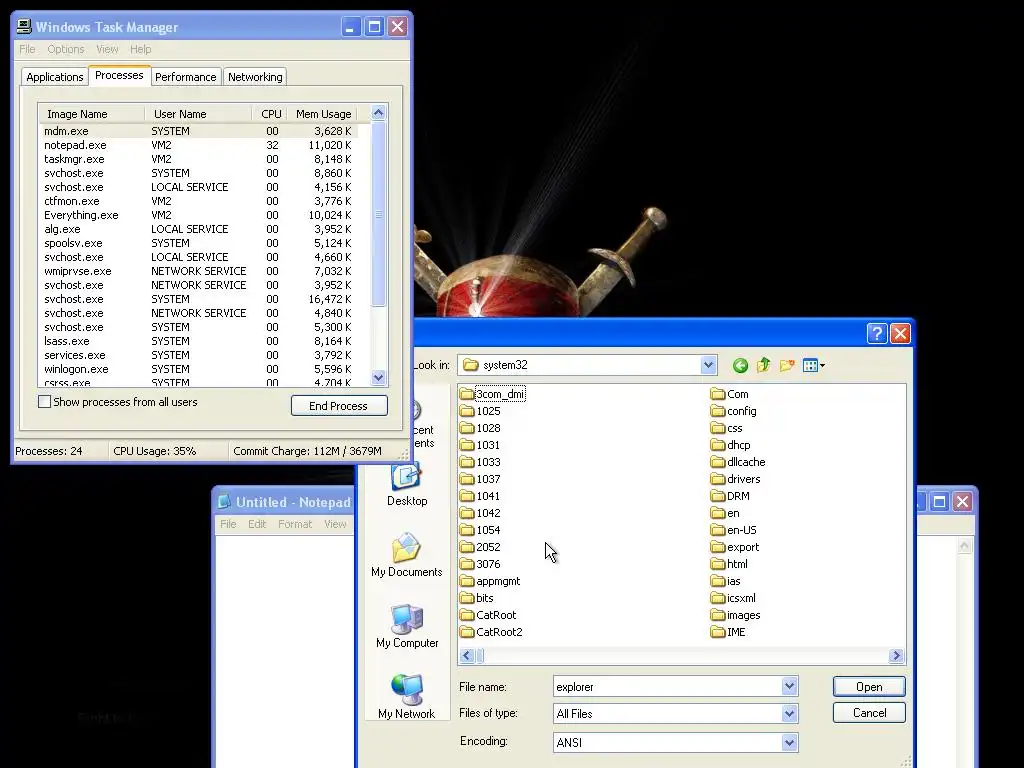Click the Task Manager title bar icon
This screenshot has height=768, width=1024.
[24, 27]
